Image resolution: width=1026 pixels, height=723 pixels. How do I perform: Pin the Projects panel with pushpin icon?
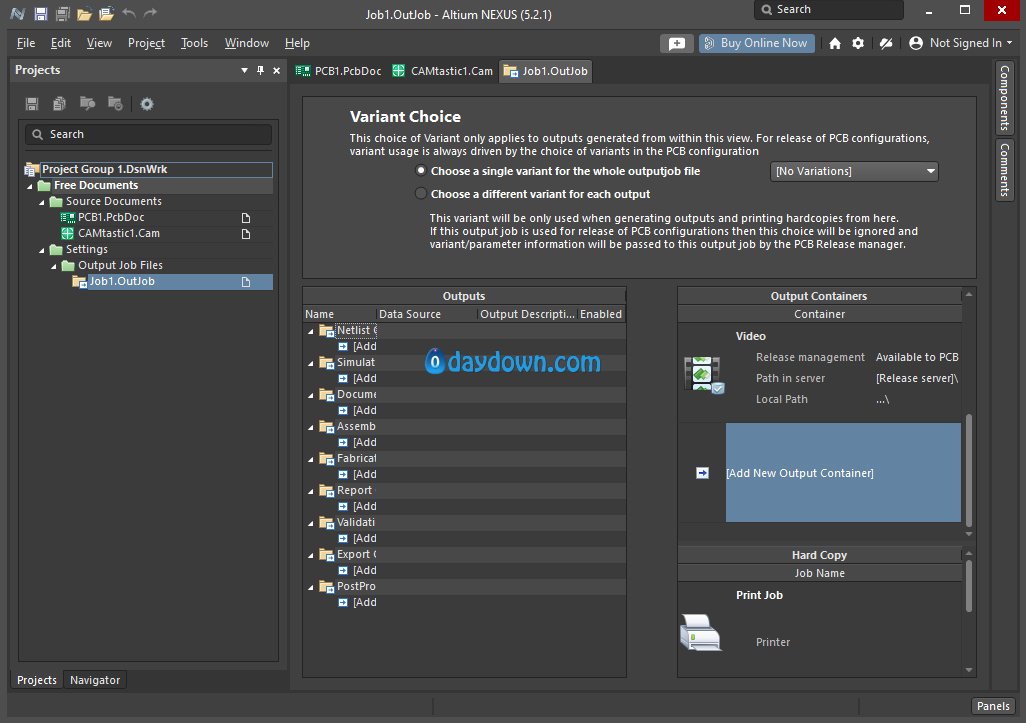(x=261, y=70)
